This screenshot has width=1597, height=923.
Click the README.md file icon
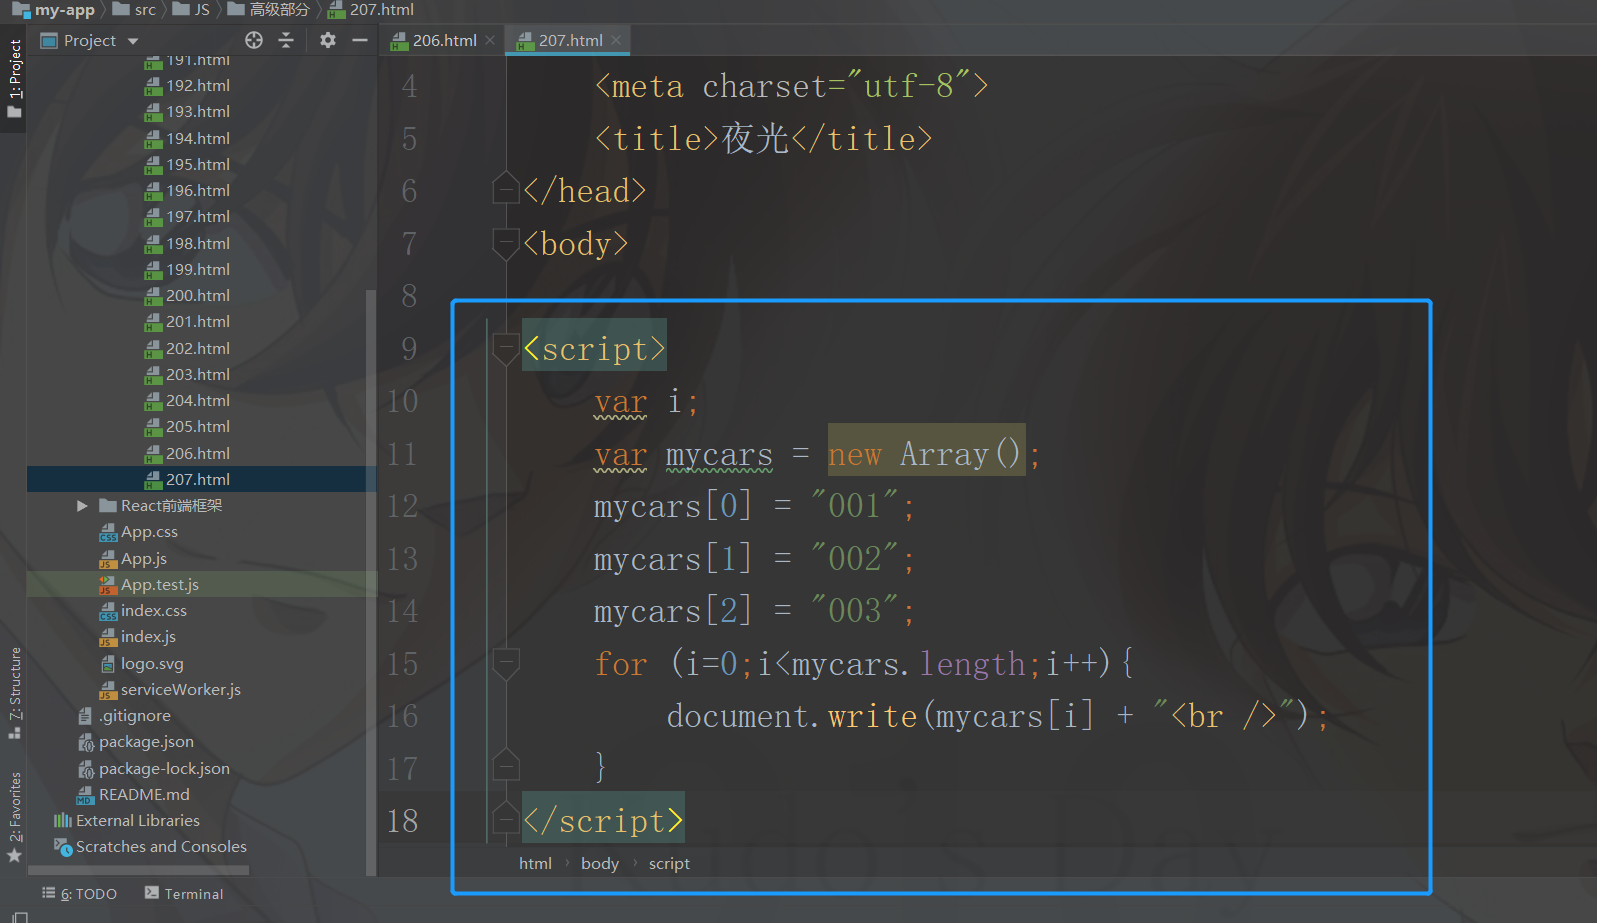click(x=86, y=795)
